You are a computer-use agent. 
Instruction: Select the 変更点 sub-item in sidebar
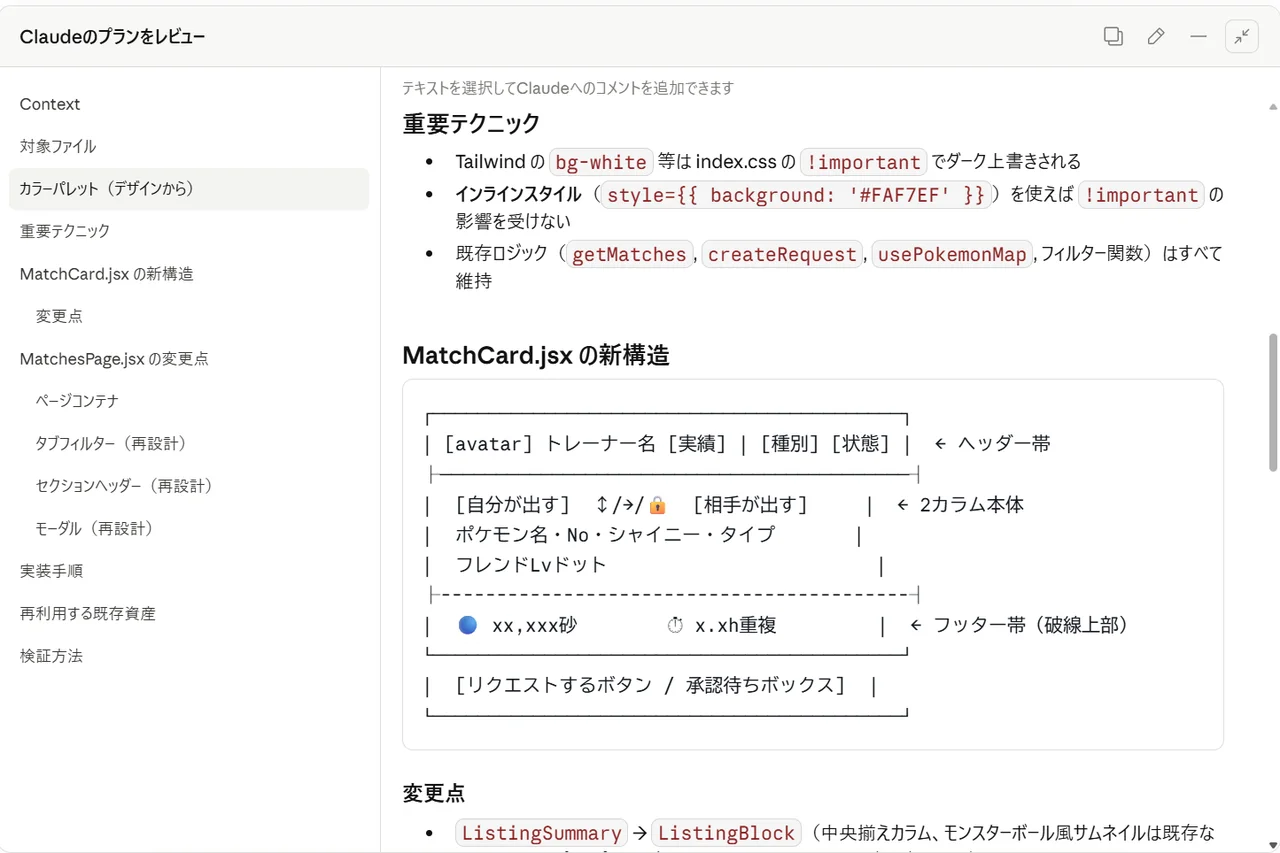[x=59, y=316]
